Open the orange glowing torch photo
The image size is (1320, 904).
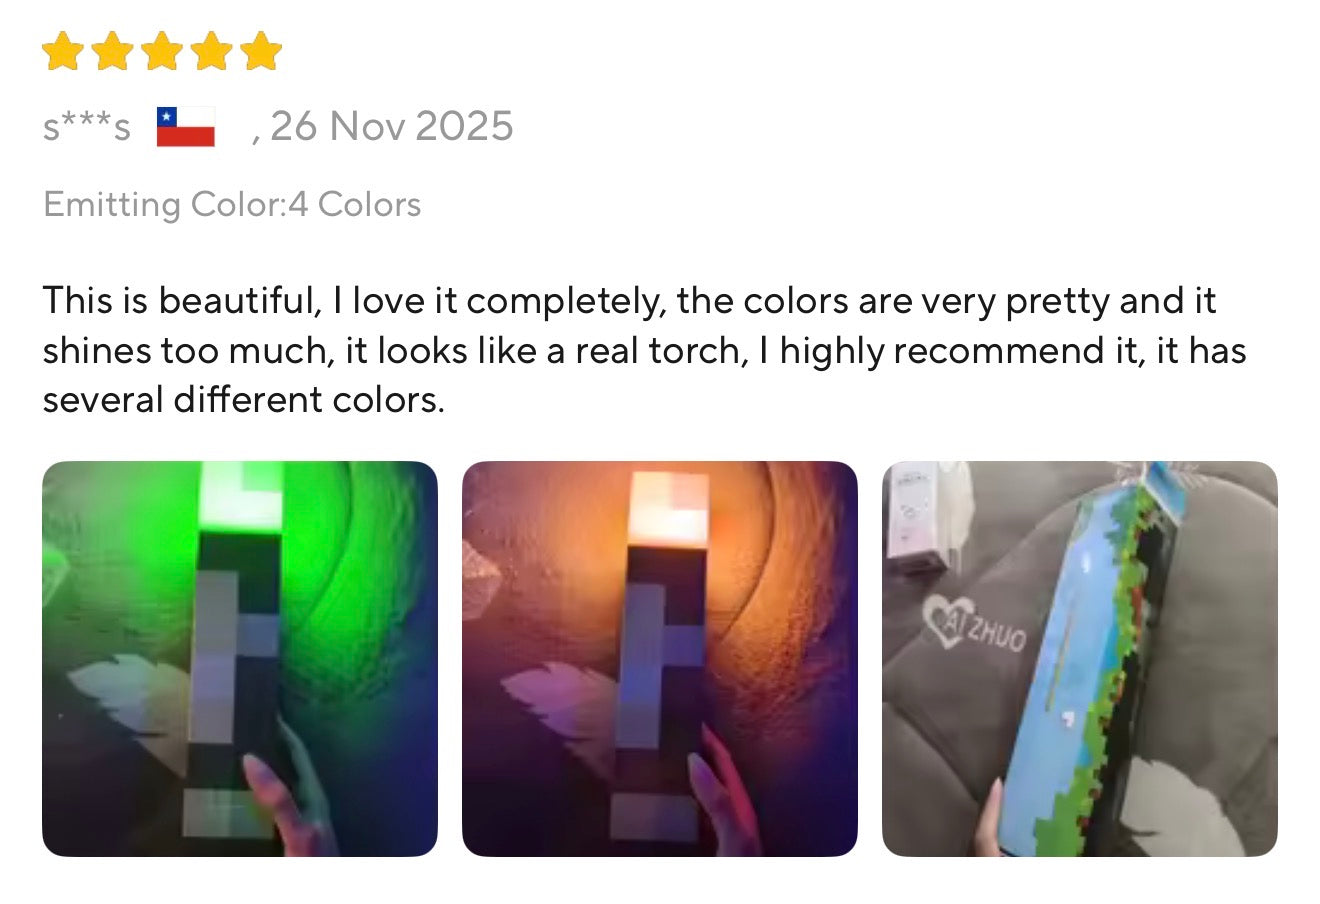click(x=660, y=659)
